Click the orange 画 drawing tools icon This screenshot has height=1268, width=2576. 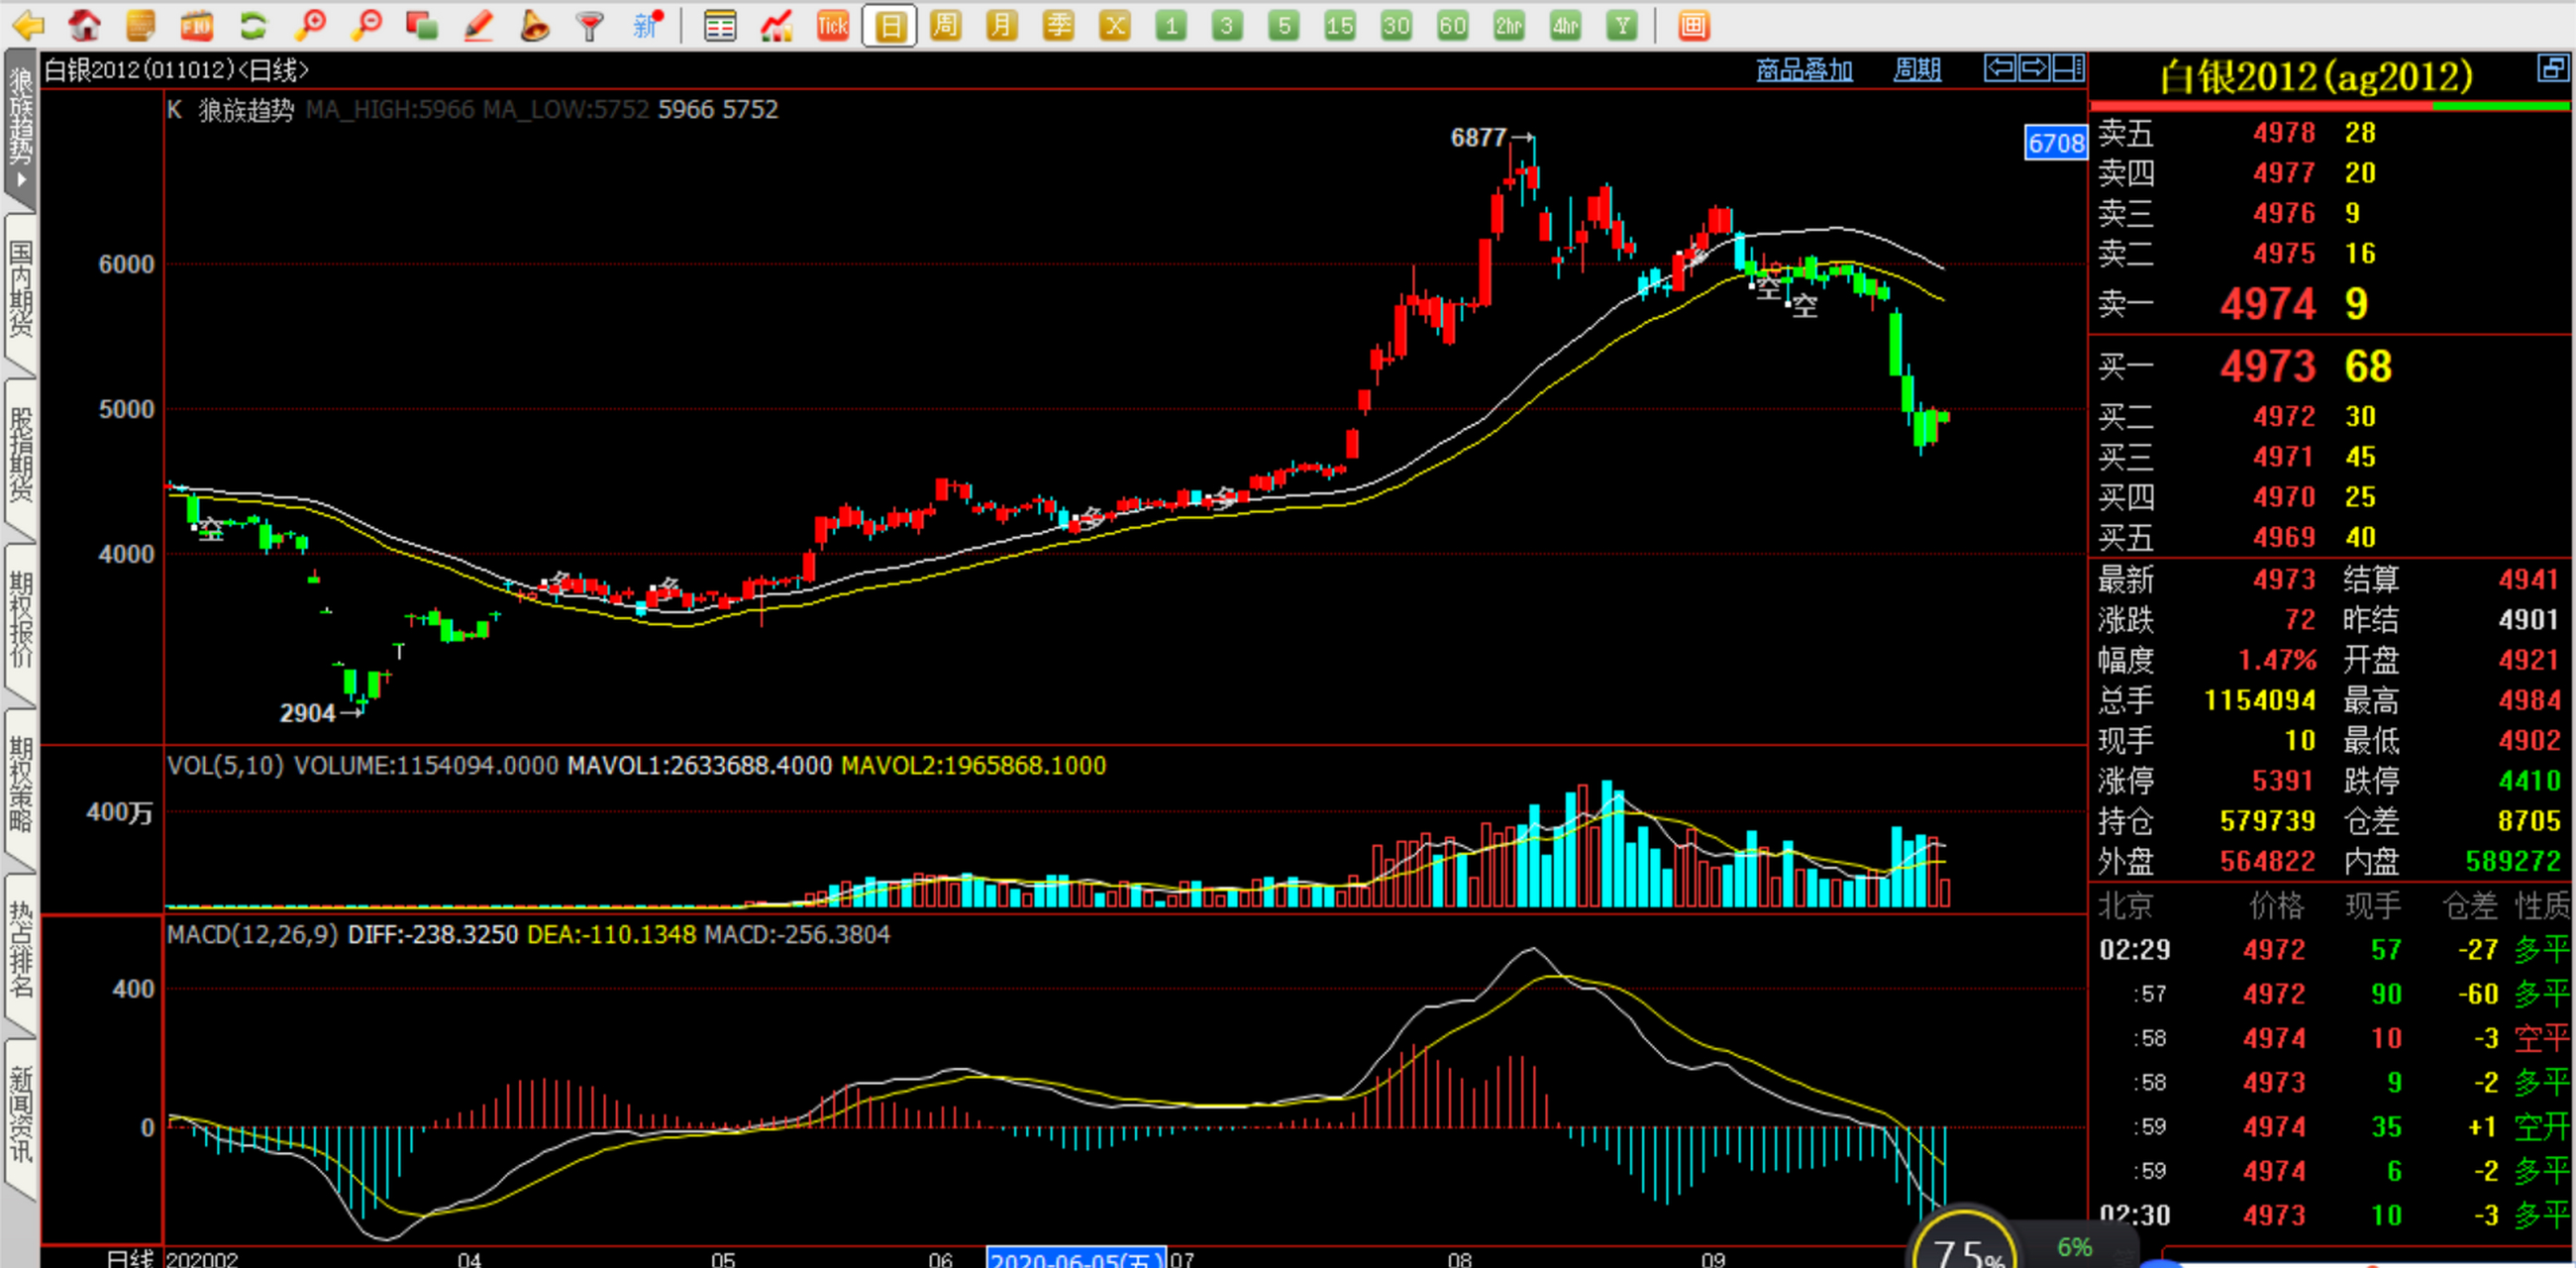point(1693,25)
